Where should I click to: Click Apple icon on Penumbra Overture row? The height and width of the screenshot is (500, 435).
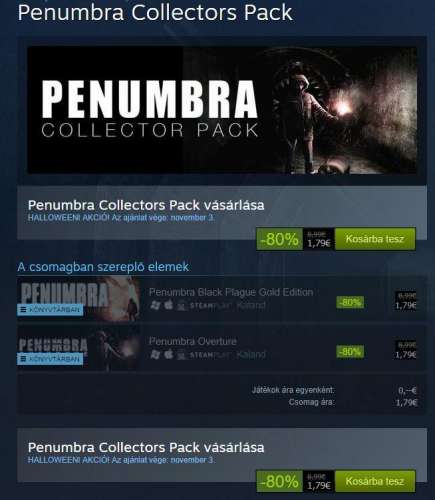[x=168, y=354]
